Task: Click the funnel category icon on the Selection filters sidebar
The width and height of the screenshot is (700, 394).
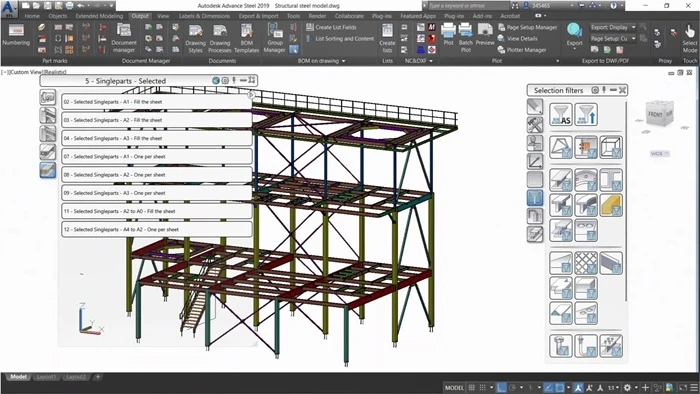Action: 535,197
